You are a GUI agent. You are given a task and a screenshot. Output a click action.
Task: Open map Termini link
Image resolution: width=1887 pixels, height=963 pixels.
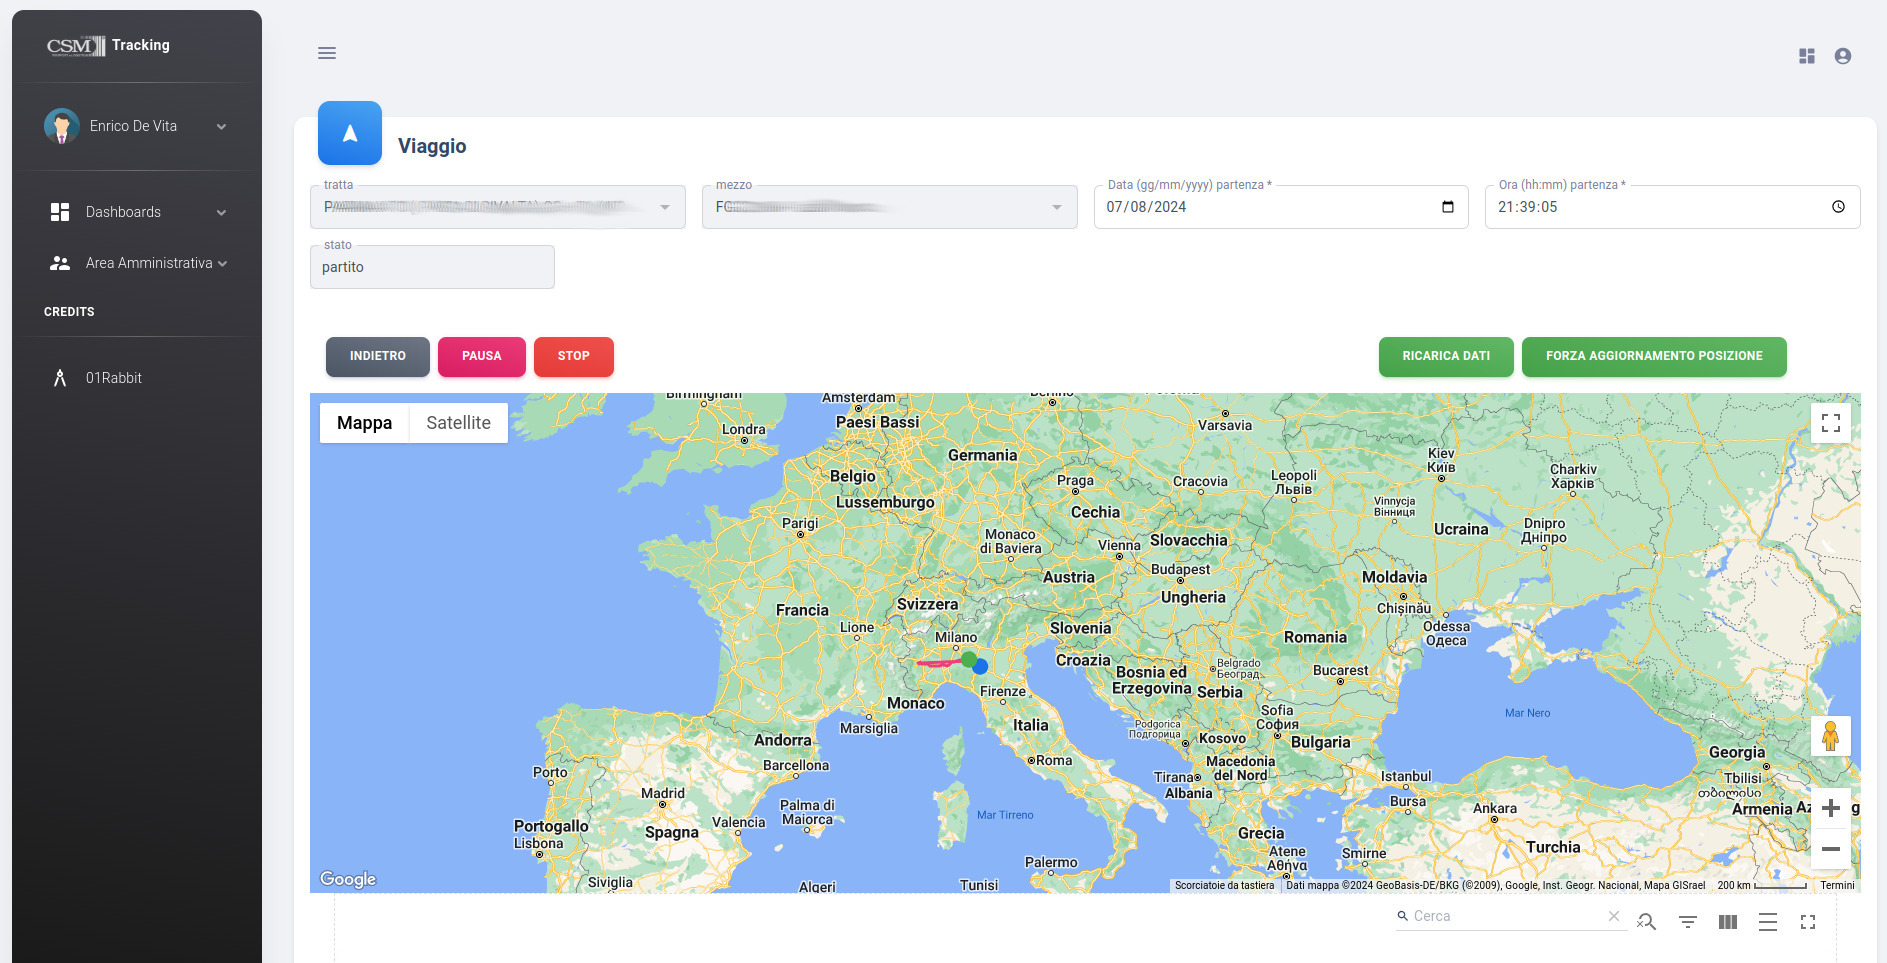[x=1837, y=885]
